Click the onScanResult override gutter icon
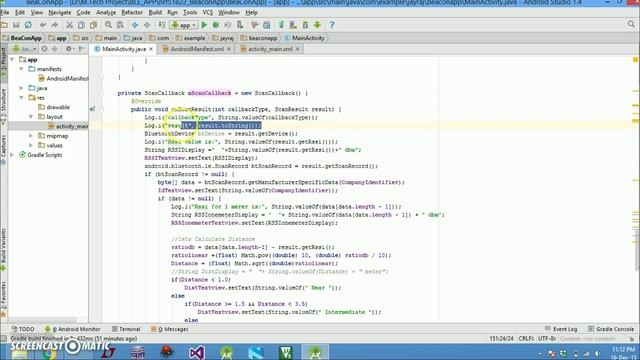 click(92, 109)
